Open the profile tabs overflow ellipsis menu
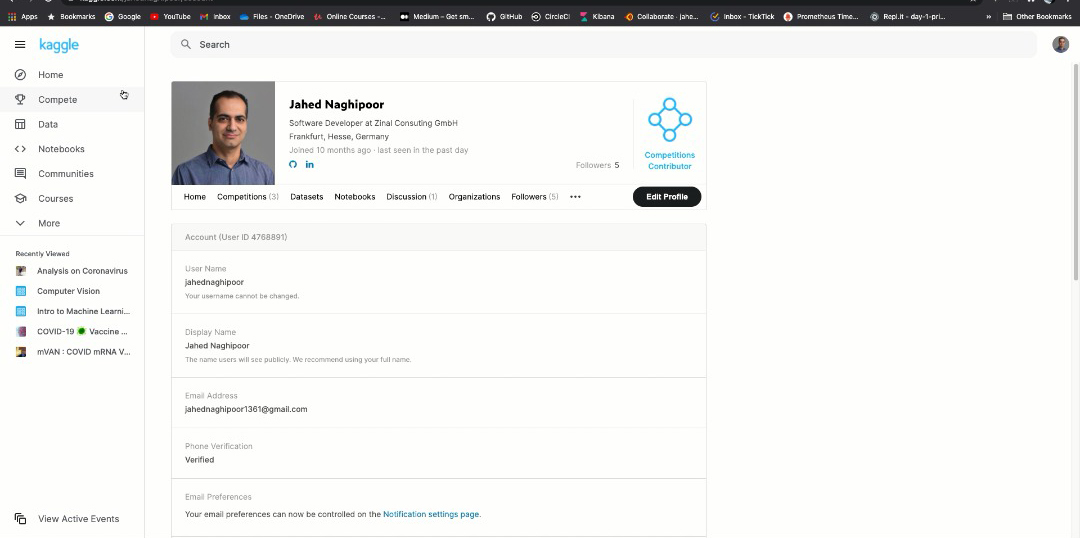 click(x=575, y=197)
